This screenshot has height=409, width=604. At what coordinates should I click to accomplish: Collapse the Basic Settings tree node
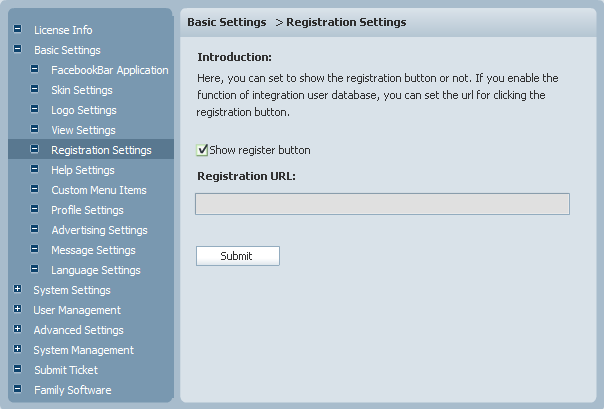click(x=18, y=49)
